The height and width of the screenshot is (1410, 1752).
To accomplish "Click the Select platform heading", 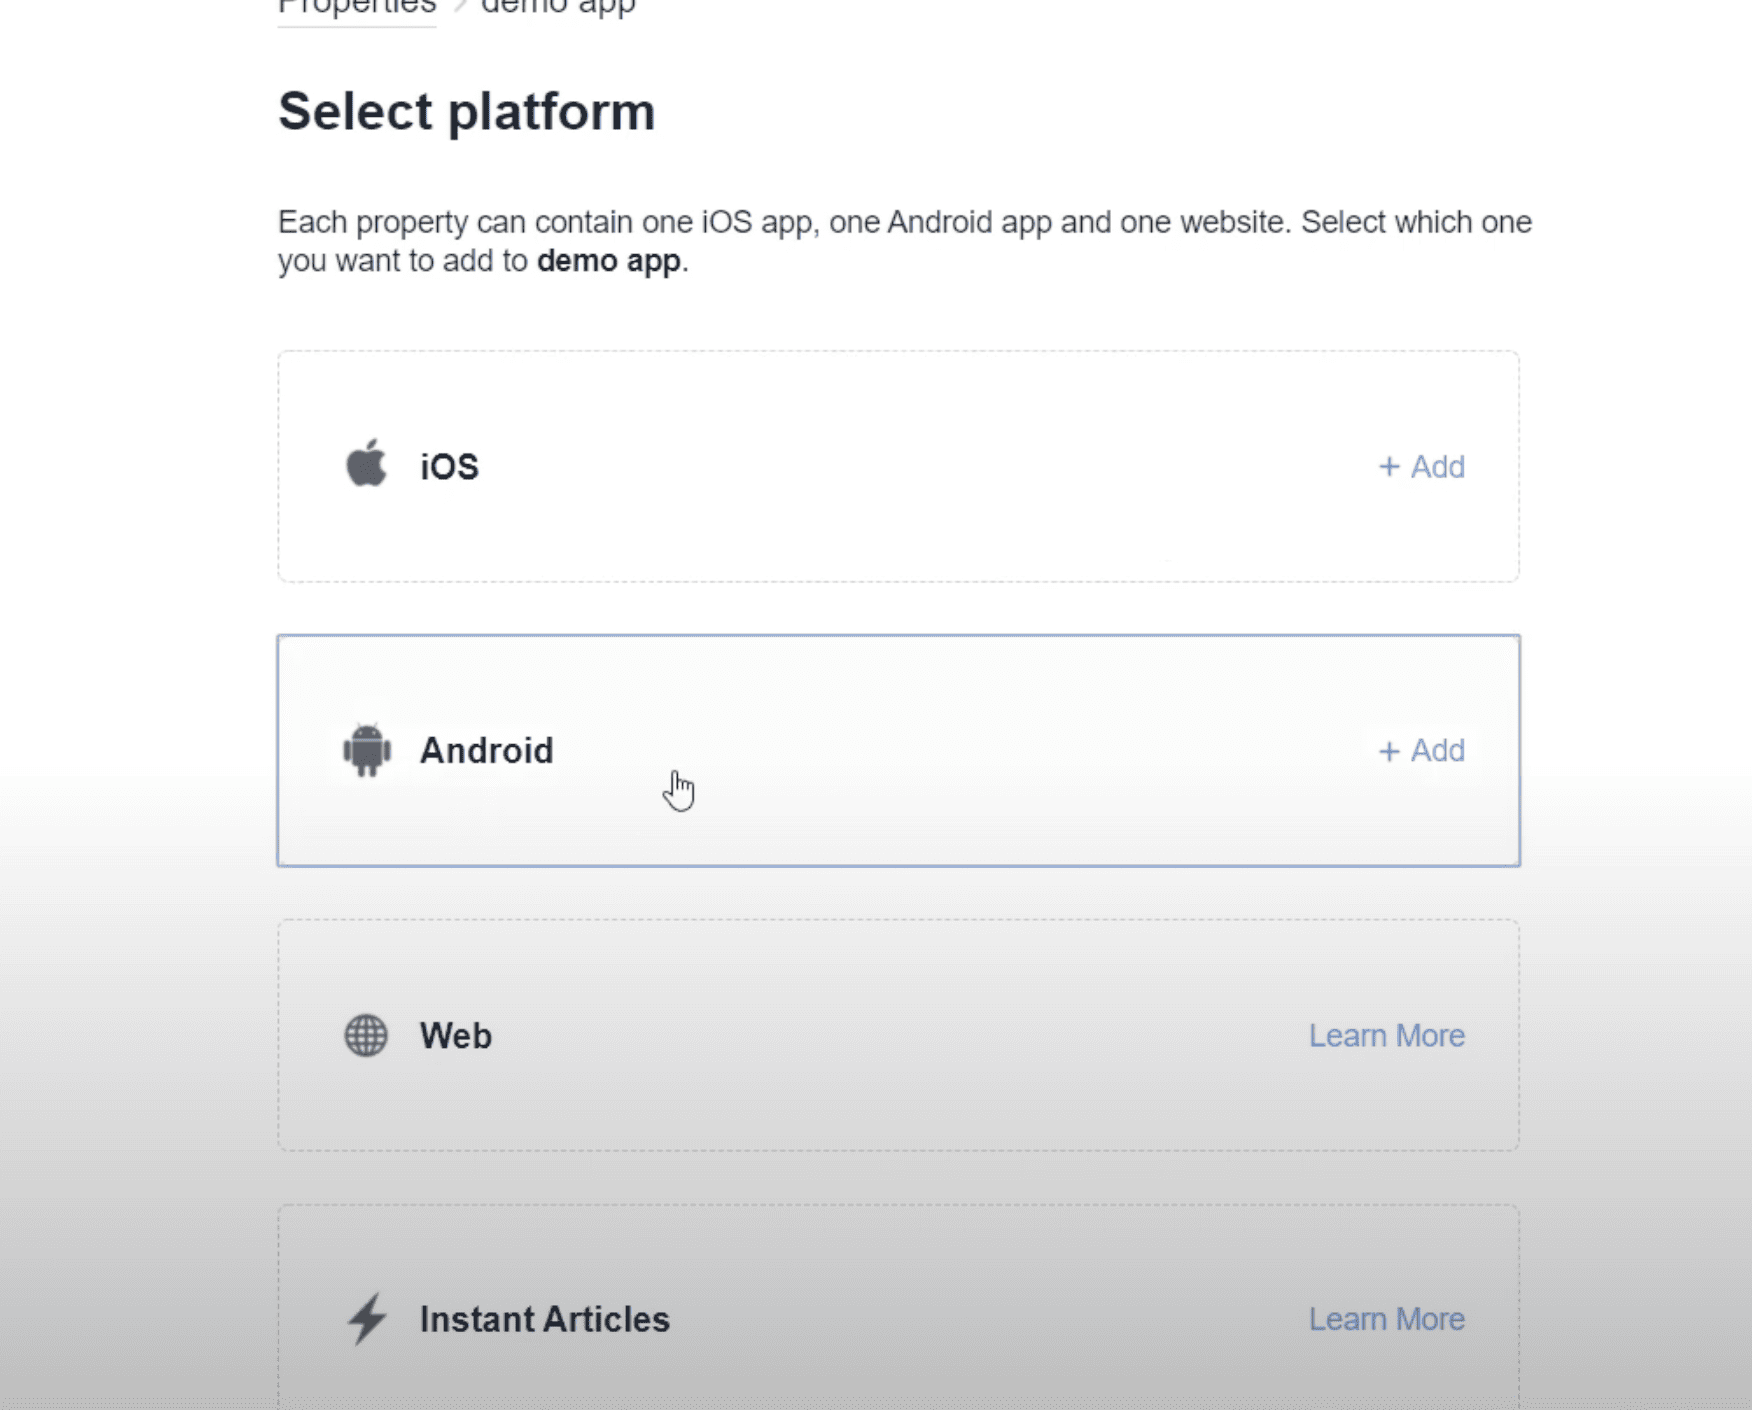I will 466,111.
